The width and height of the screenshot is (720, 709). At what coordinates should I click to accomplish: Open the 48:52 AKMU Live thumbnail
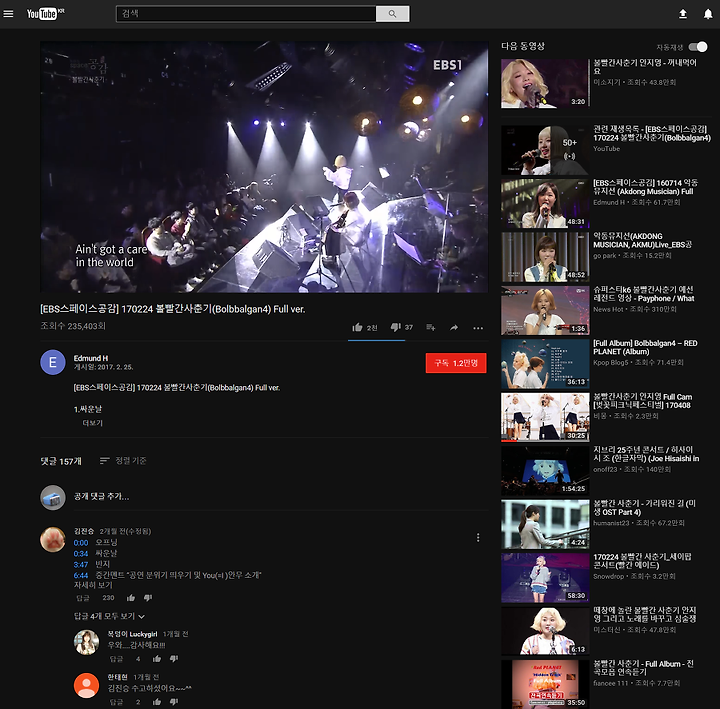pyautogui.click(x=545, y=257)
